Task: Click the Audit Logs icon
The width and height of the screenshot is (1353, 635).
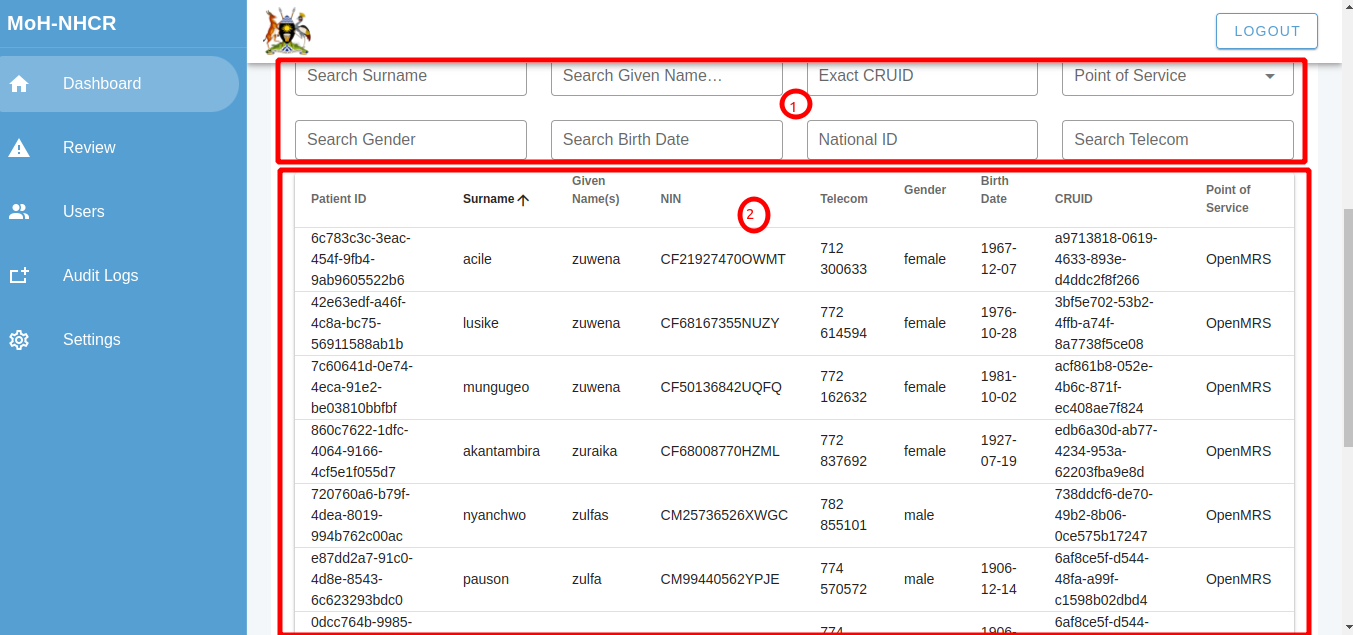Action: [x=19, y=276]
